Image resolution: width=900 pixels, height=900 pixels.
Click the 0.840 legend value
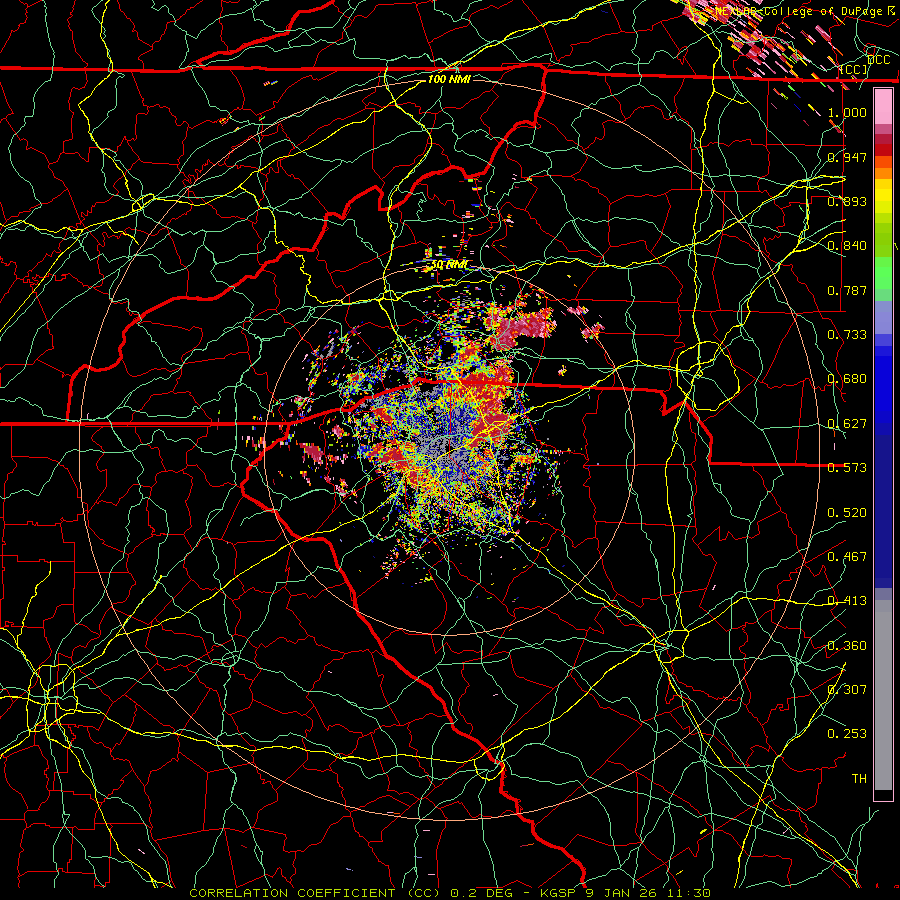(847, 246)
